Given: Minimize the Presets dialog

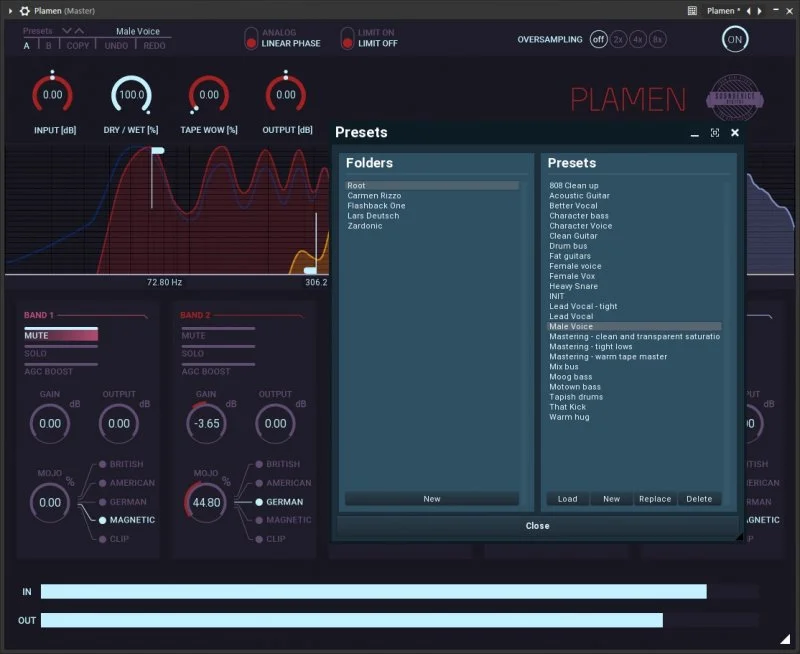Looking at the screenshot, I should (x=694, y=134).
